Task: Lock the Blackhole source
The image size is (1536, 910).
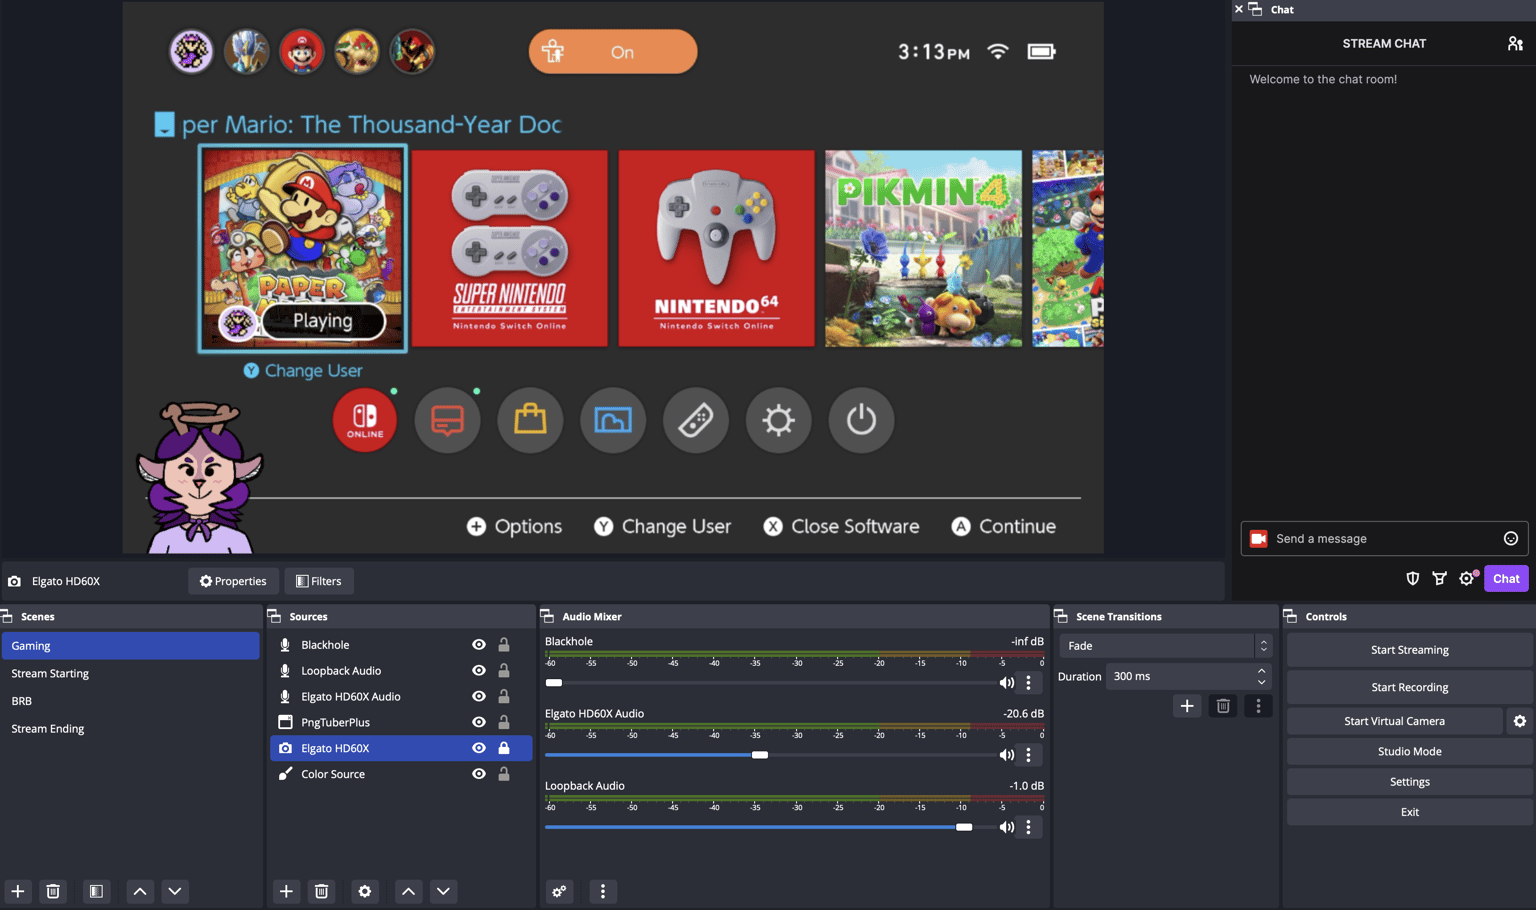Action: click(x=504, y=645)
